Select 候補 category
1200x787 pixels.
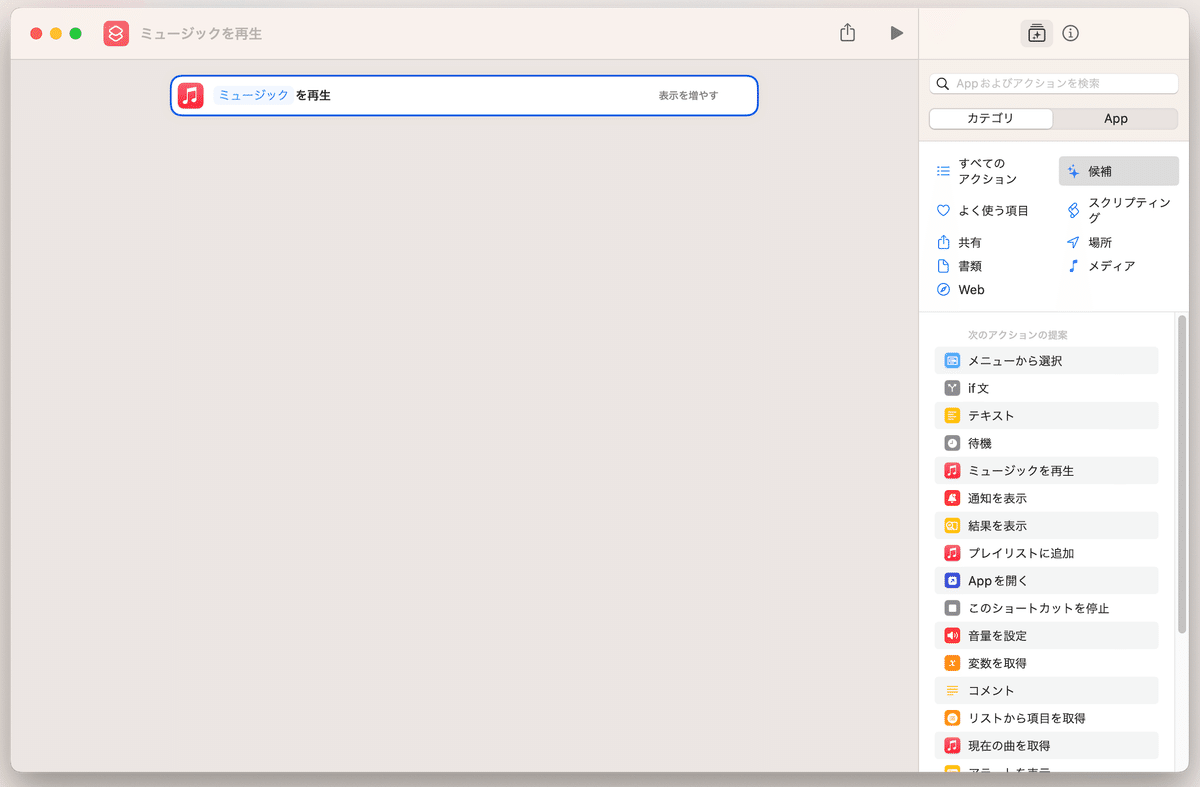click(x=1119, y=171)
